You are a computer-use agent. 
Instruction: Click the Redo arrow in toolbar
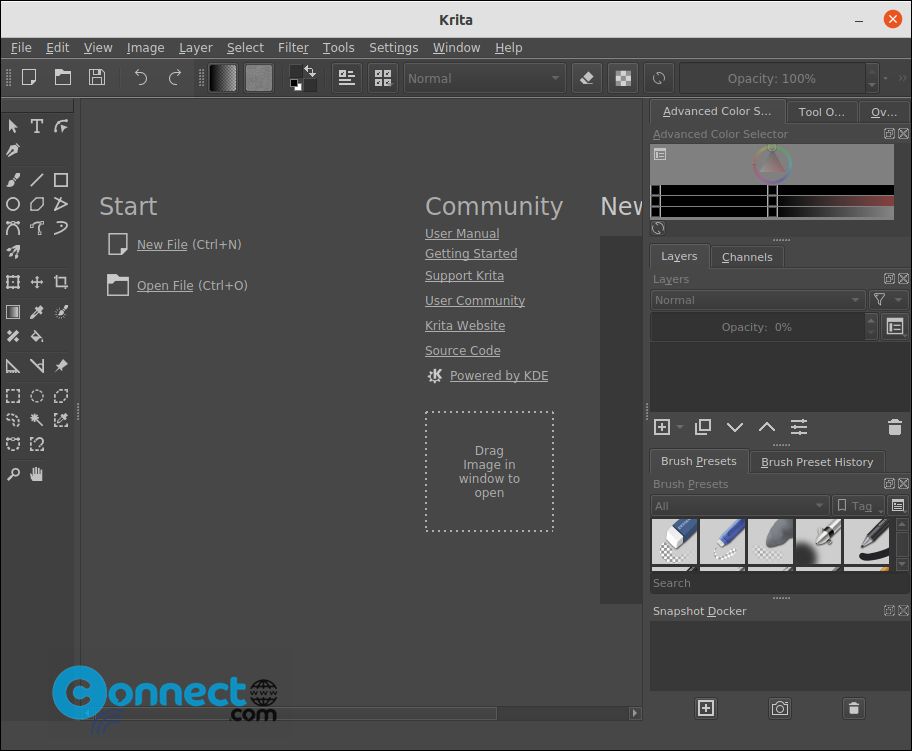point(174,77)
